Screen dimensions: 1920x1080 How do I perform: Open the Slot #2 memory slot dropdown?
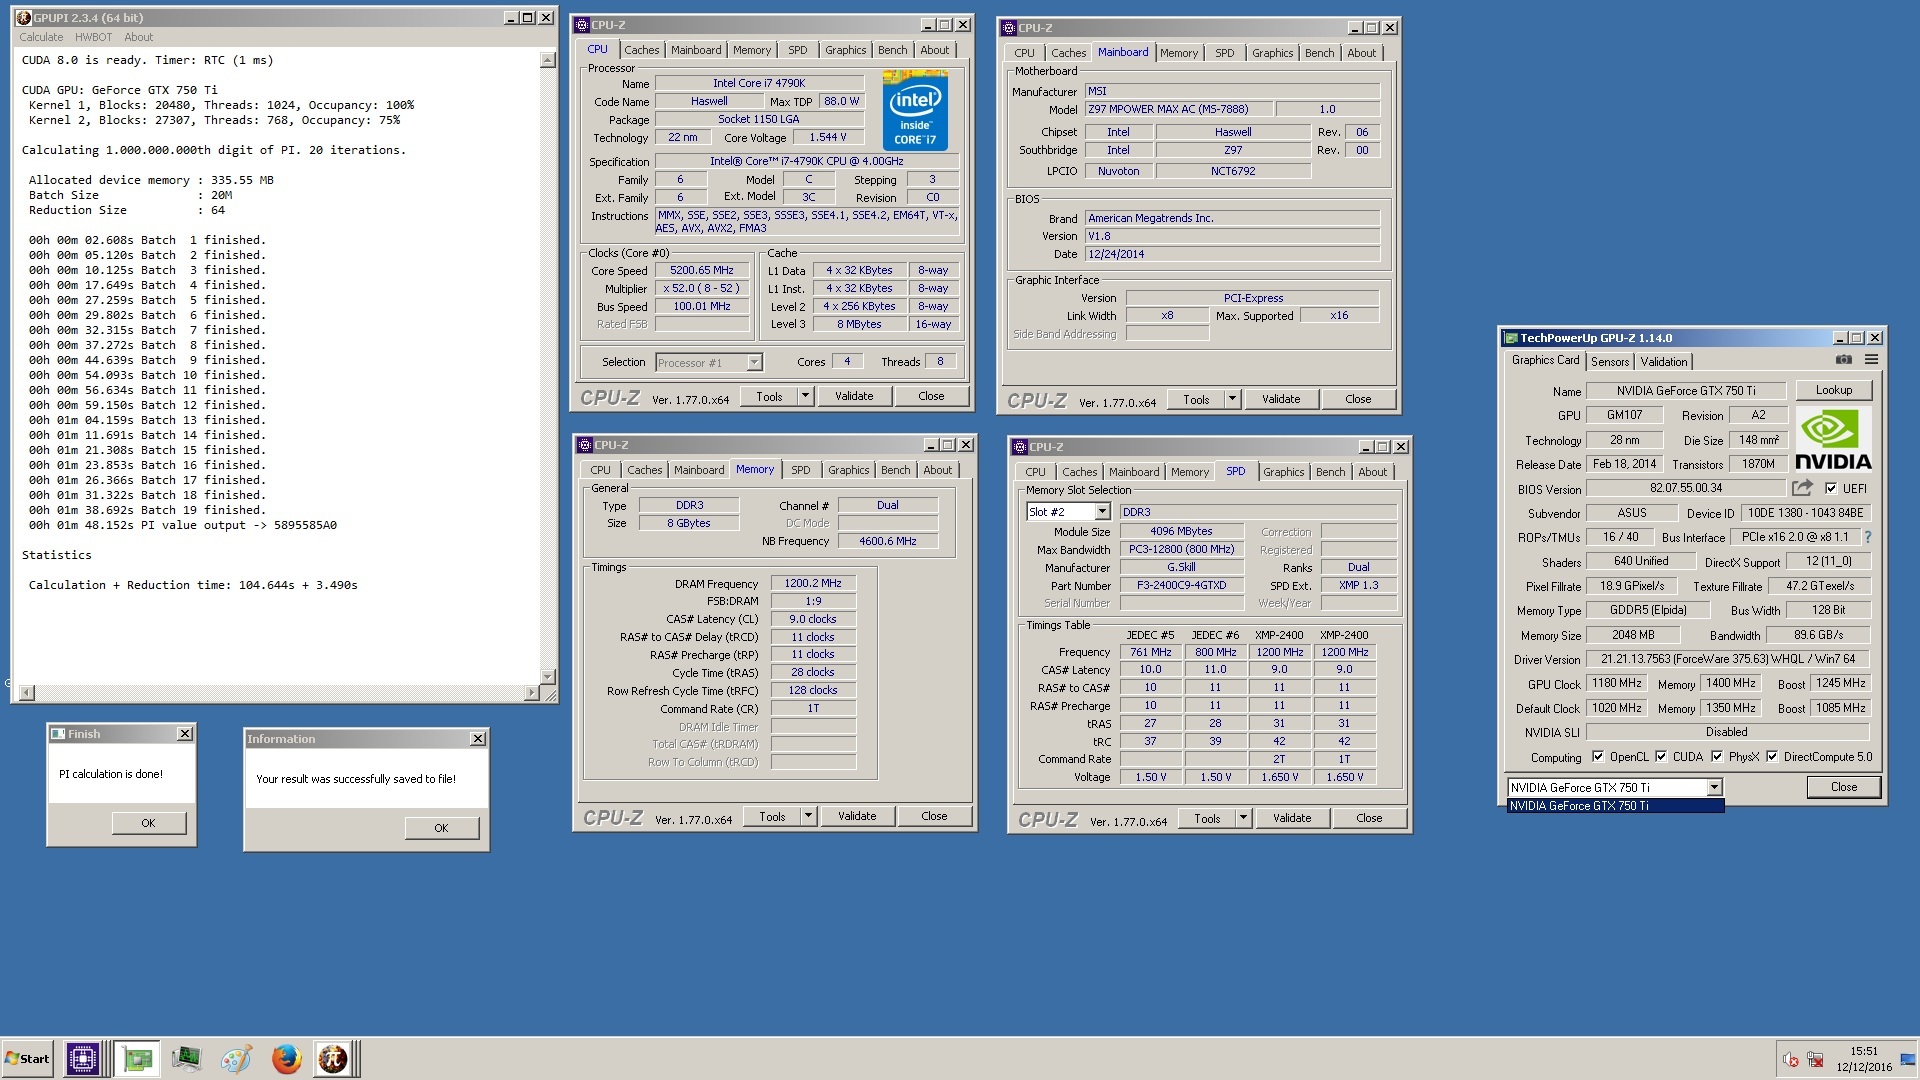pos(1102,512)
